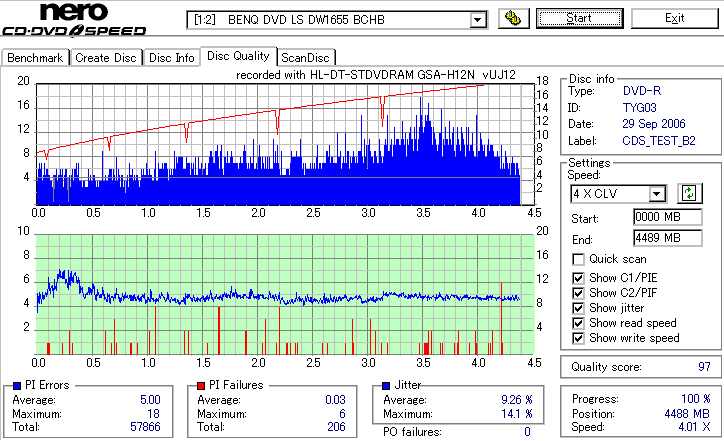Viewport: 724px width, 441px height.
Task: Select the Disc Quality tab
Action: (x=238, y=56)
